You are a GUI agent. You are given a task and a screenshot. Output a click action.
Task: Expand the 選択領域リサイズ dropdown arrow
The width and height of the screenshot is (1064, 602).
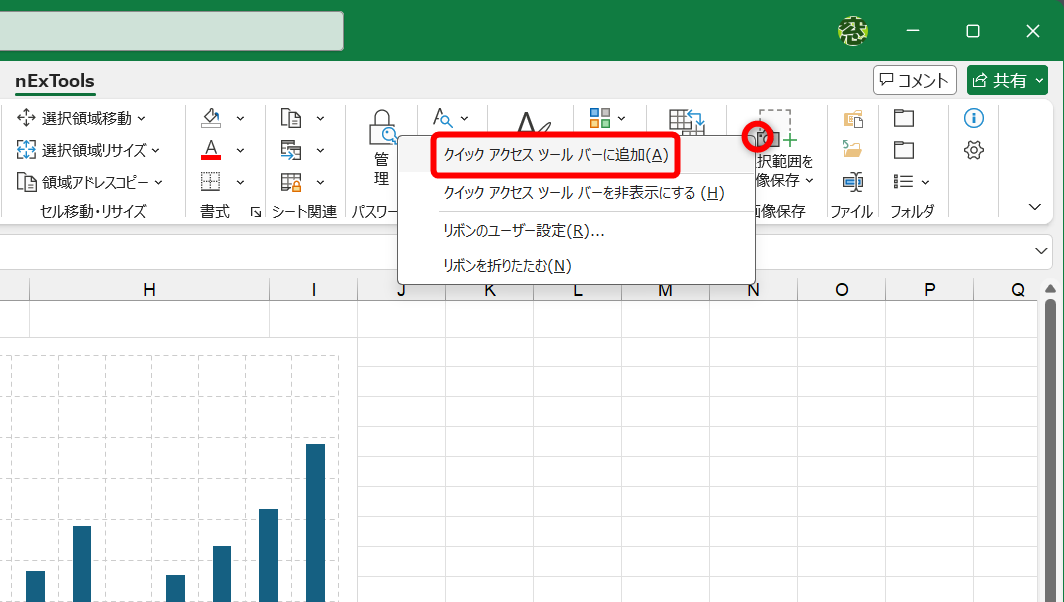[x=155, y=151]
